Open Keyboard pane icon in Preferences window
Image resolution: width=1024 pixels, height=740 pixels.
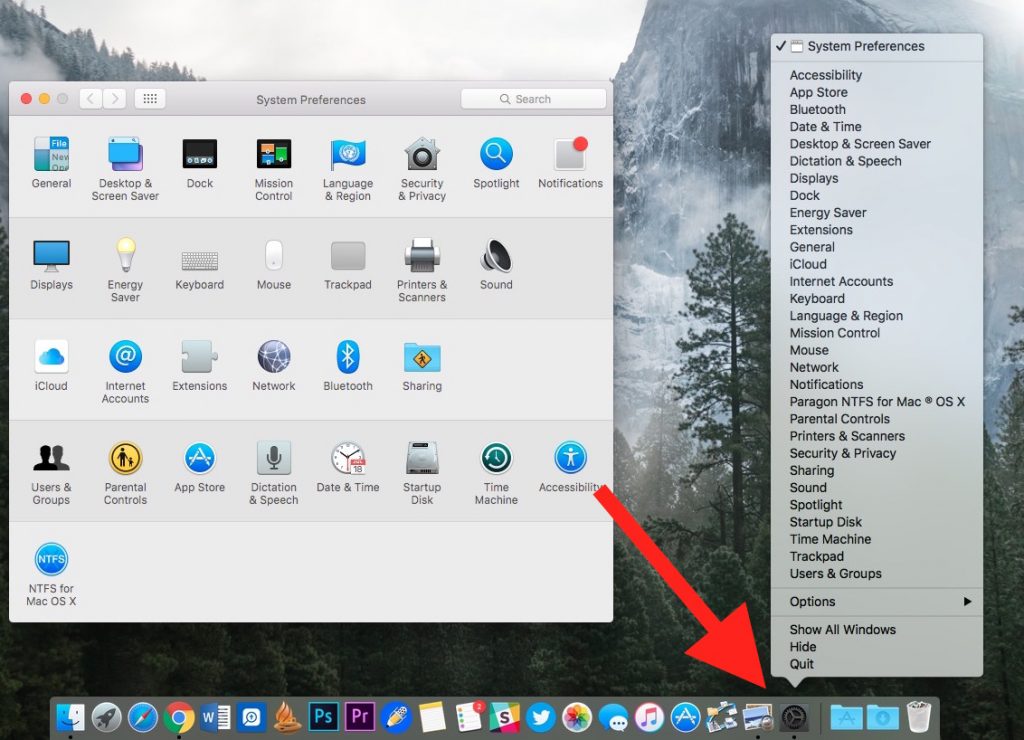point(199,261)
